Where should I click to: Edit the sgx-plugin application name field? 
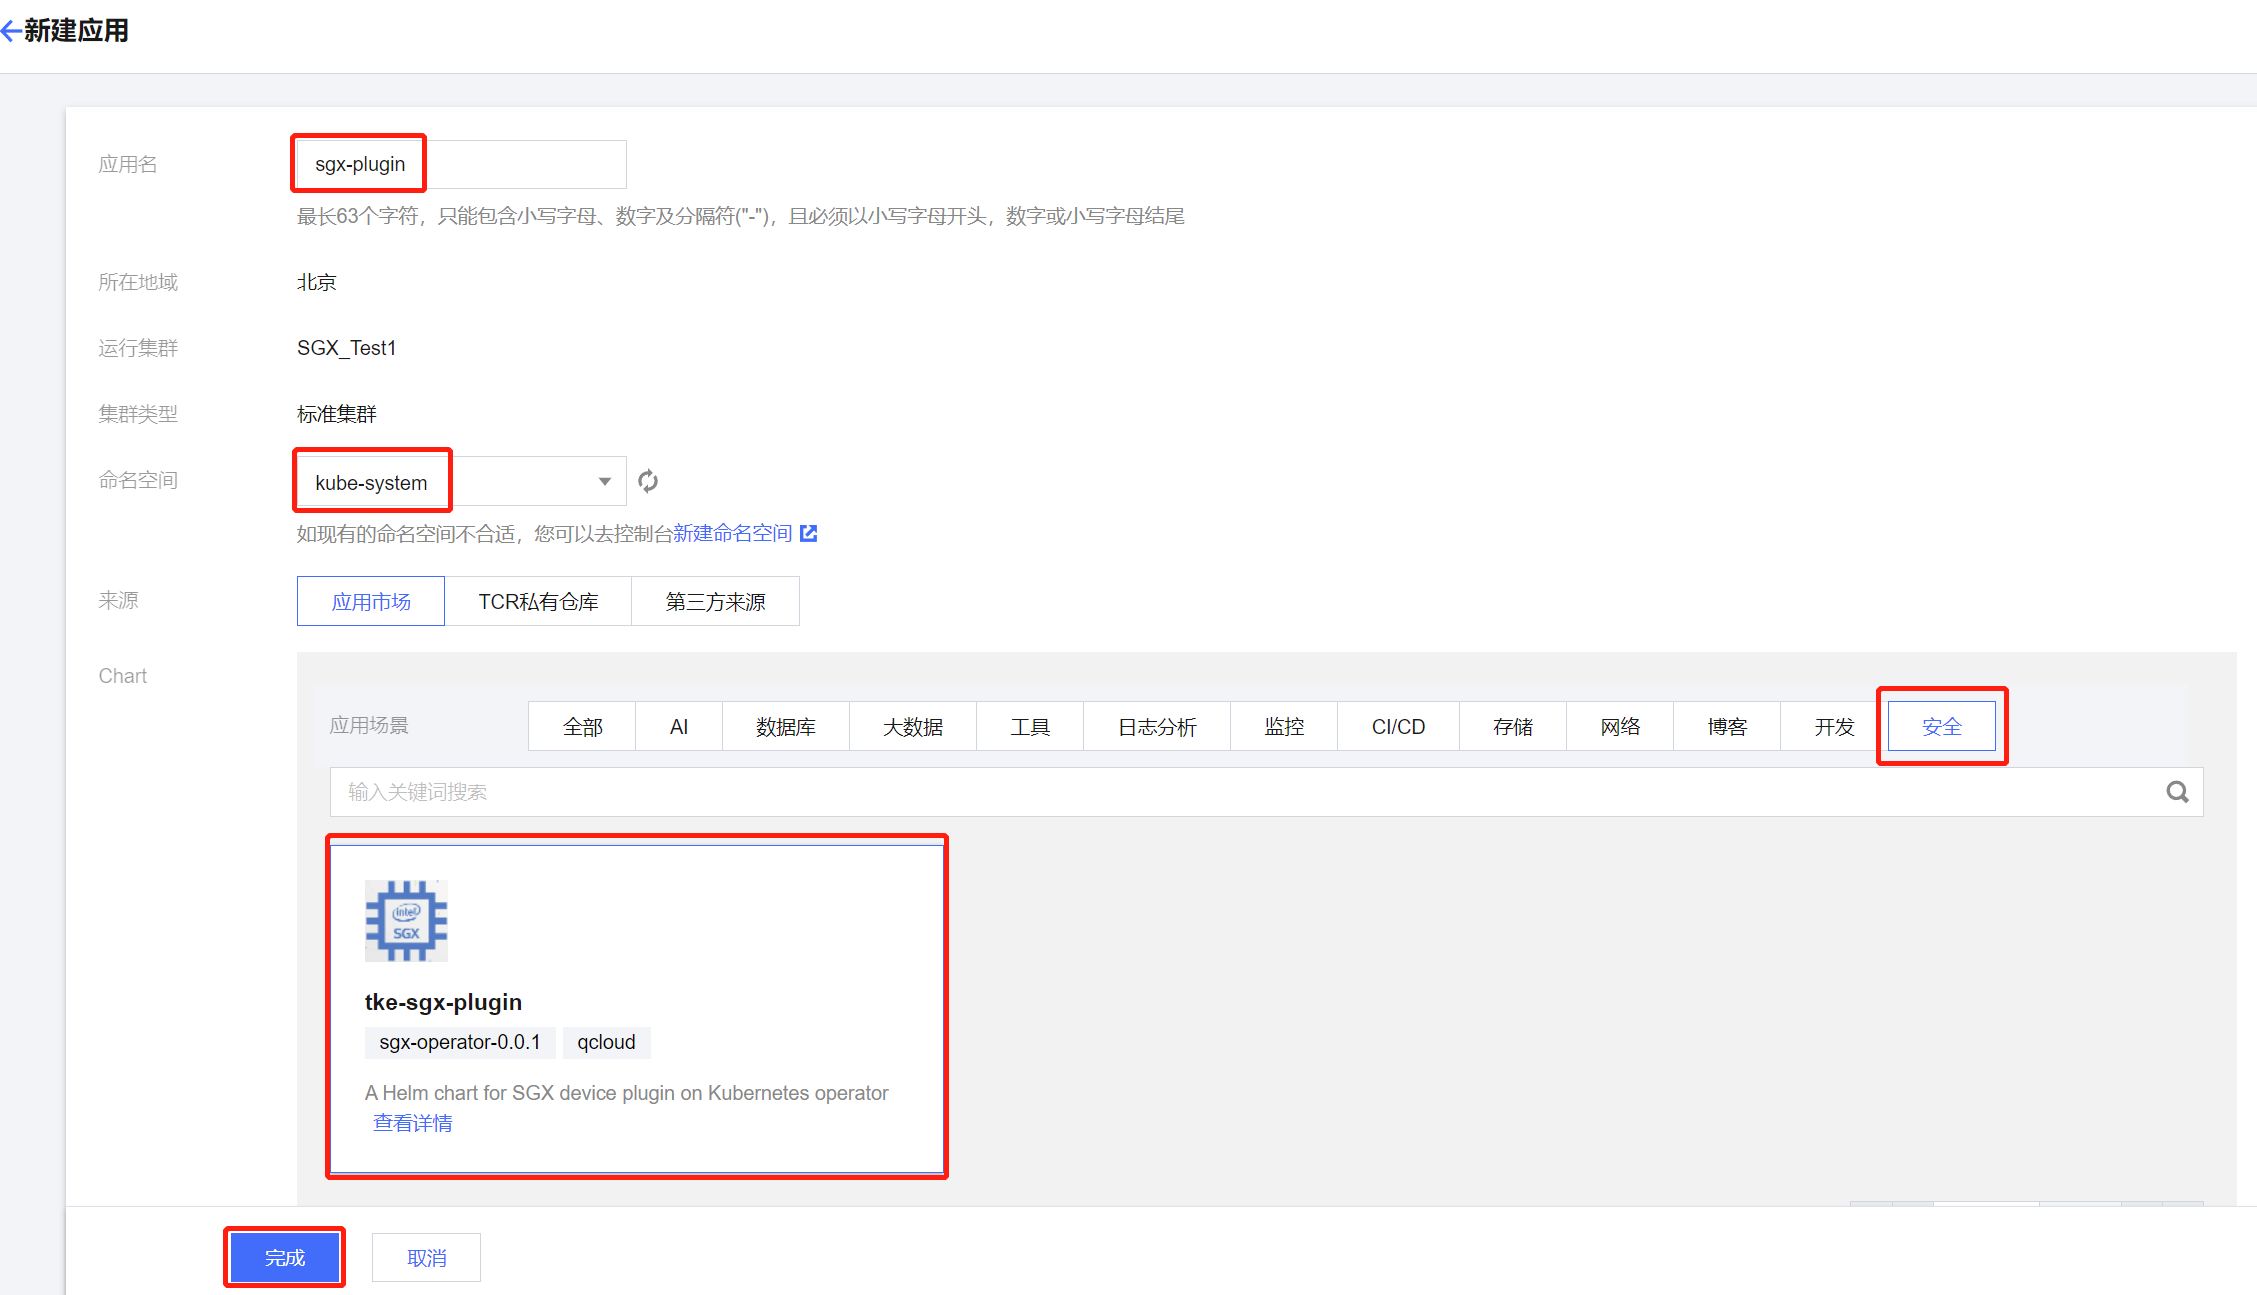[461, 164]
